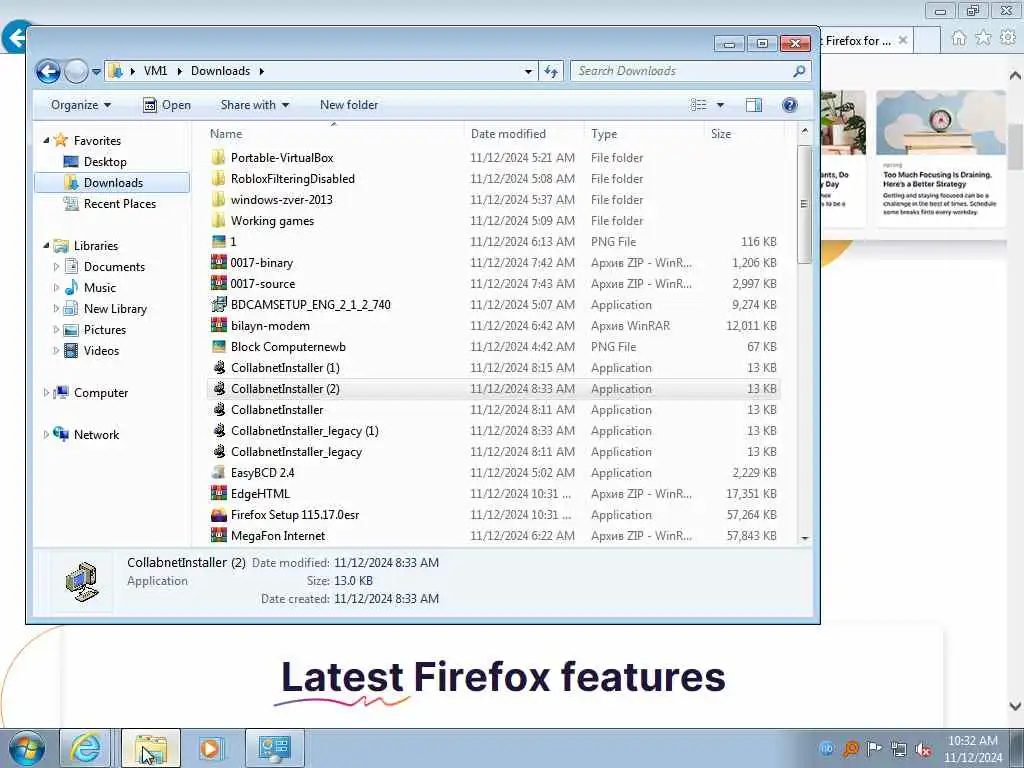
Task: Select Desktop in Favorites
Action: pyautogui.click(x=104, y=162)
